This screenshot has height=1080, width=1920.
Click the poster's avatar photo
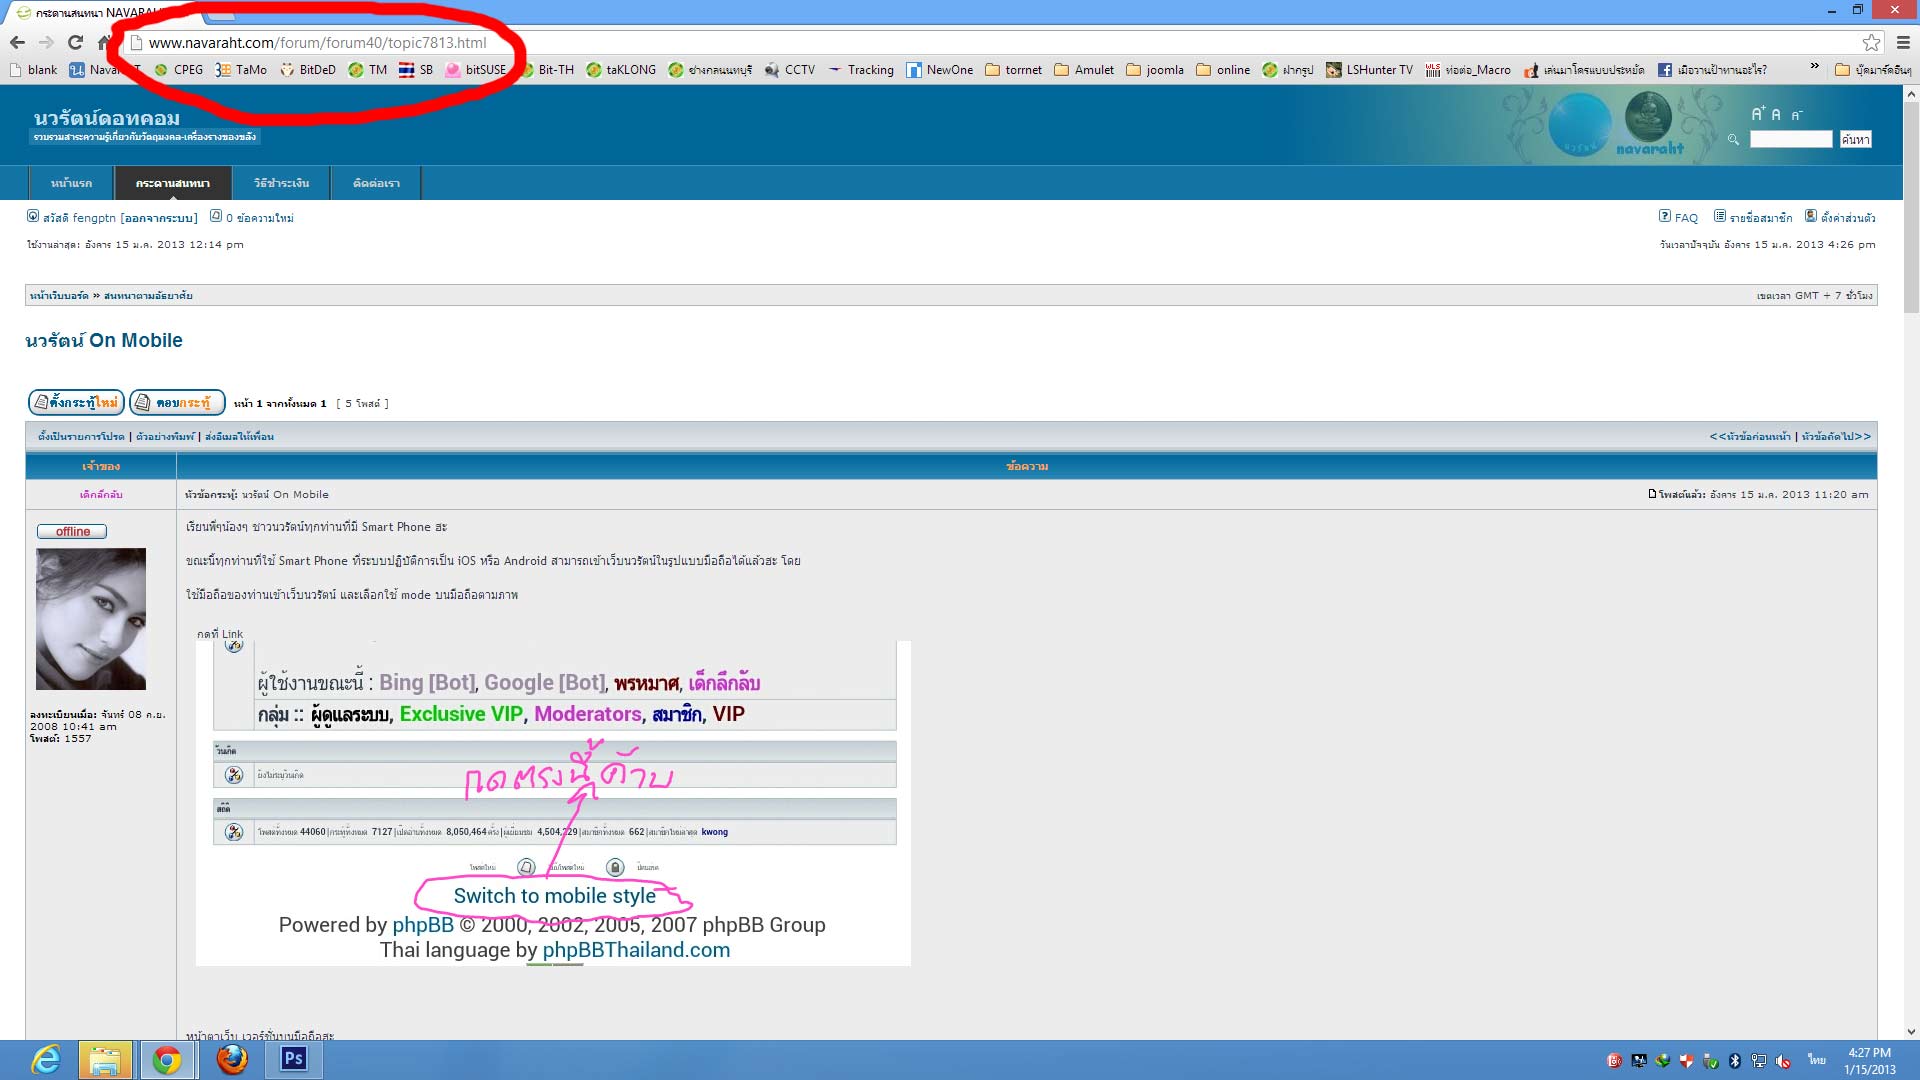(91, 618)
